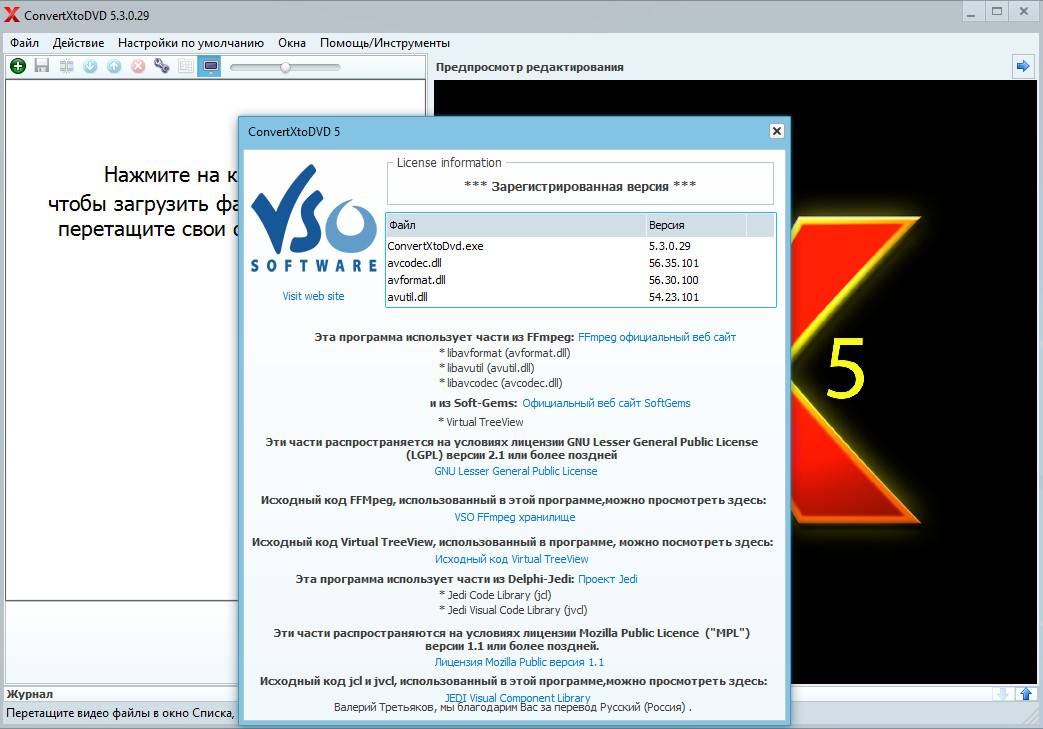
Task: Click the save project floppy icon
Action: (x=42, y=66)
